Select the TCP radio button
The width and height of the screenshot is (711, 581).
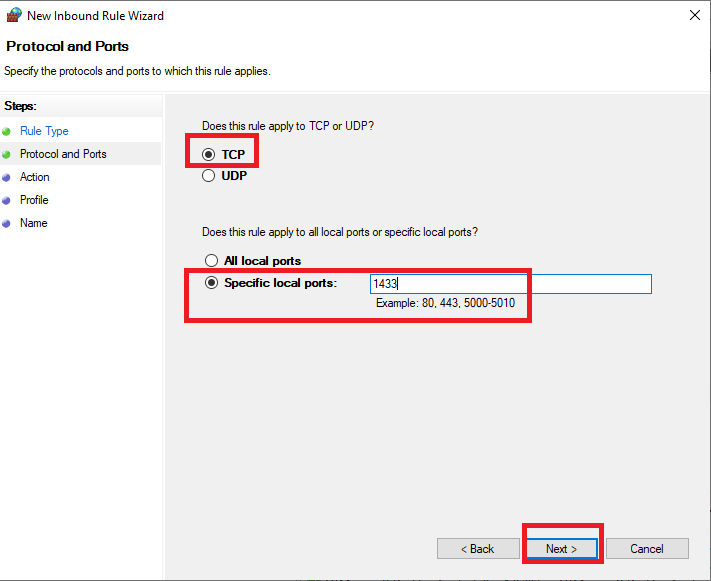(209, 155)
